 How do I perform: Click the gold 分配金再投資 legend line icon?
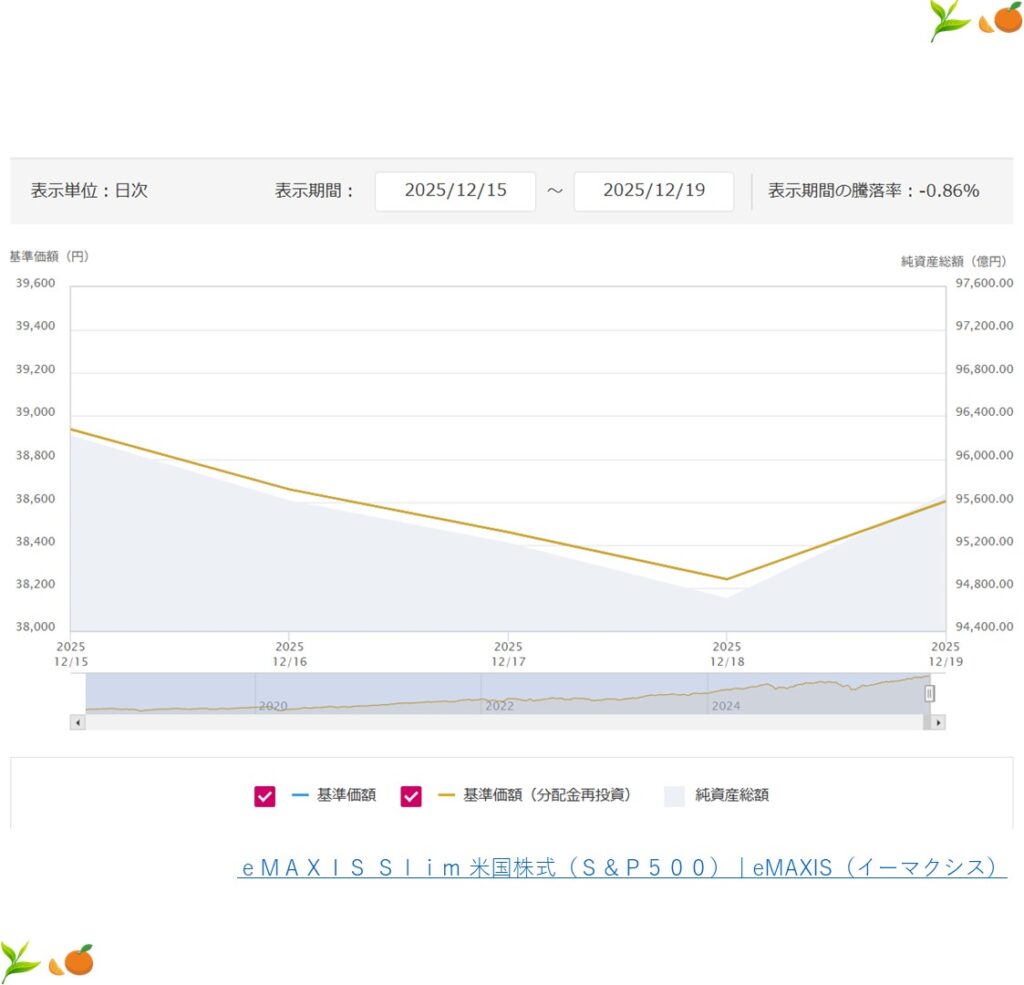[x=446, y=796]
